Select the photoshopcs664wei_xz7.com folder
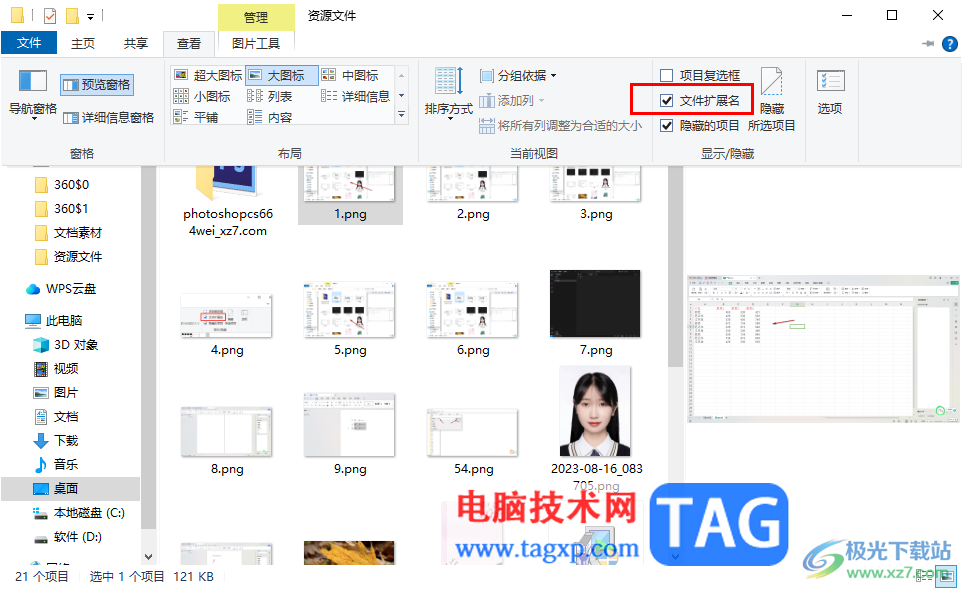 coord(228,201)
